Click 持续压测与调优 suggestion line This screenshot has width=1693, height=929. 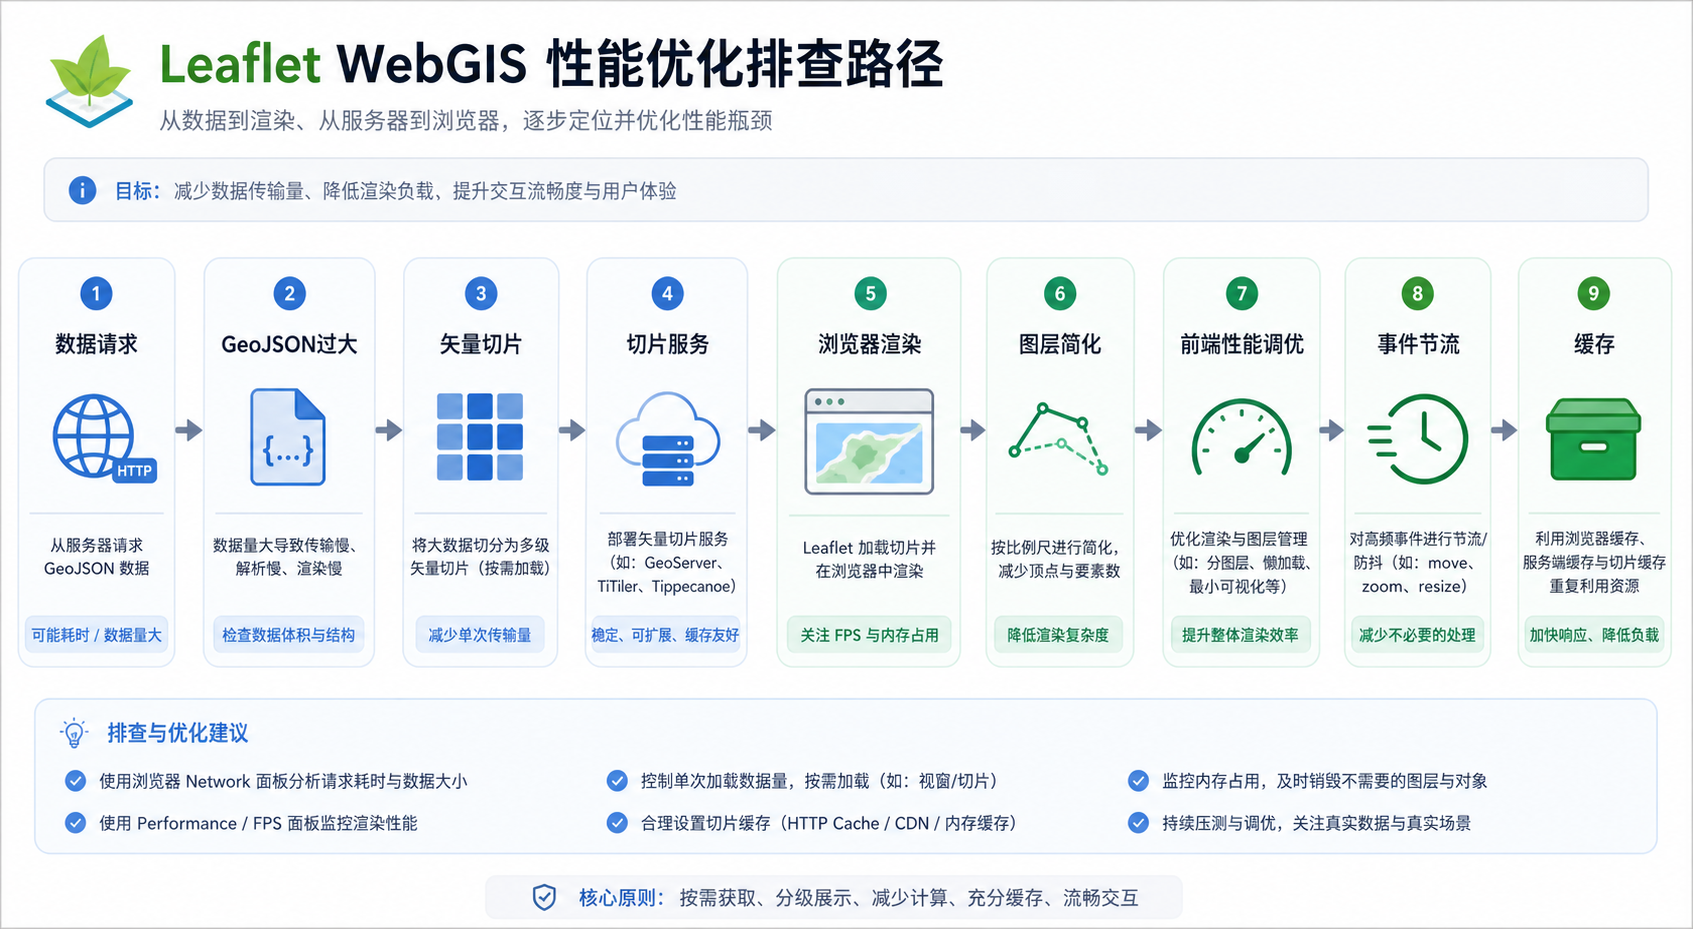point(1316,823)
